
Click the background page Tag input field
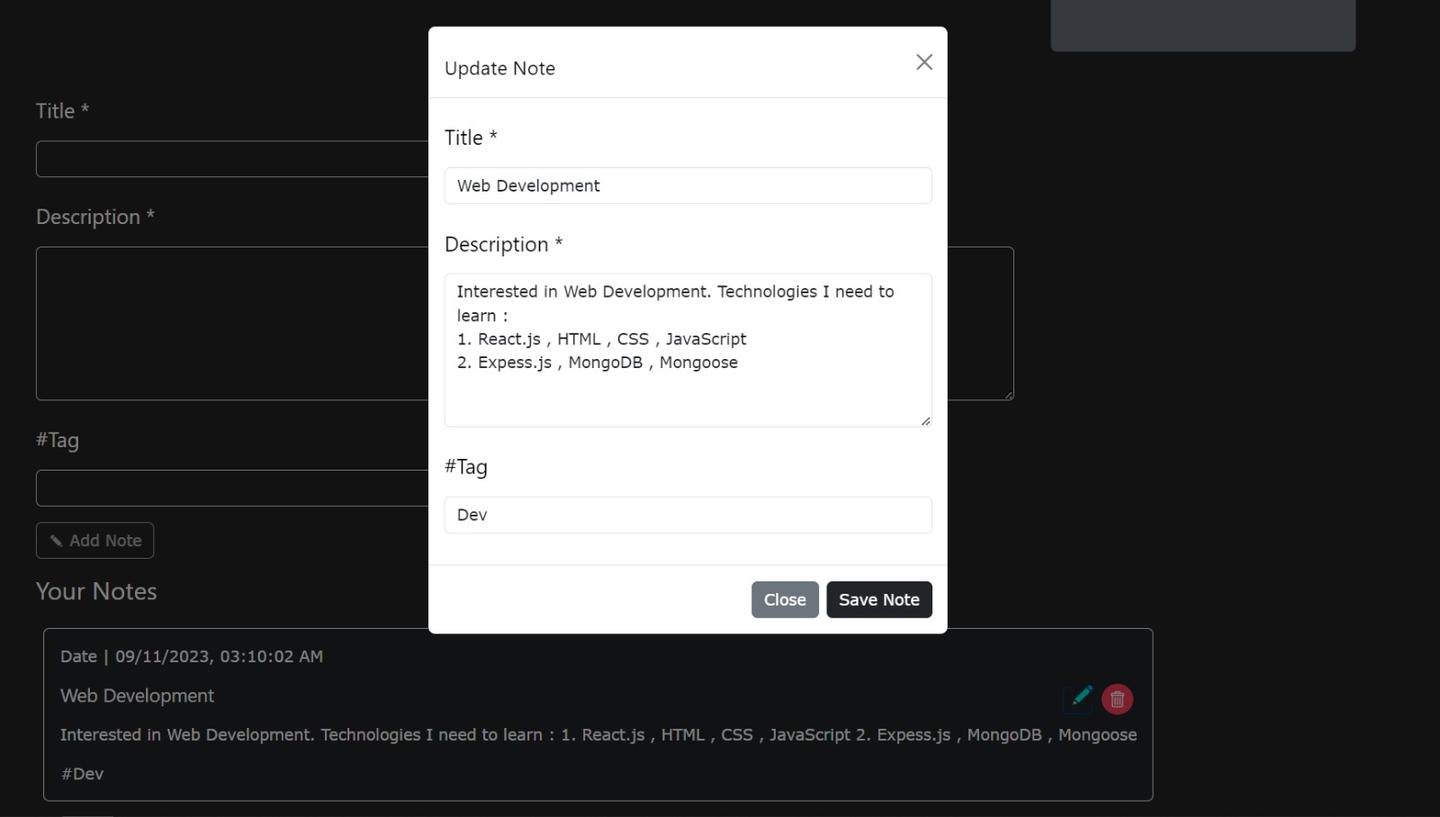tap(232, 488)
